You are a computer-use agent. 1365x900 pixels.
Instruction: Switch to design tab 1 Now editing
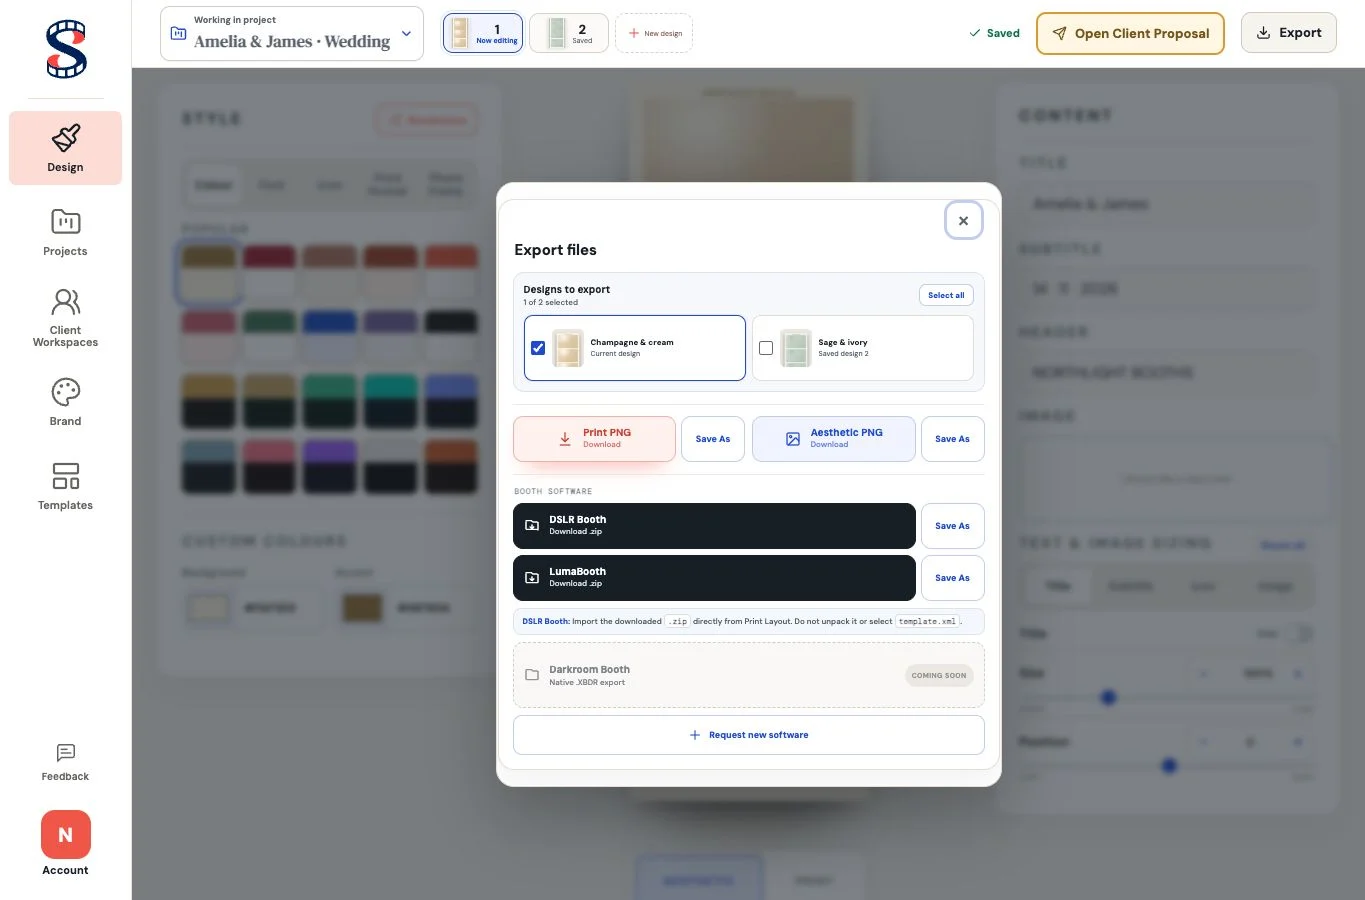tap(483, 33)
